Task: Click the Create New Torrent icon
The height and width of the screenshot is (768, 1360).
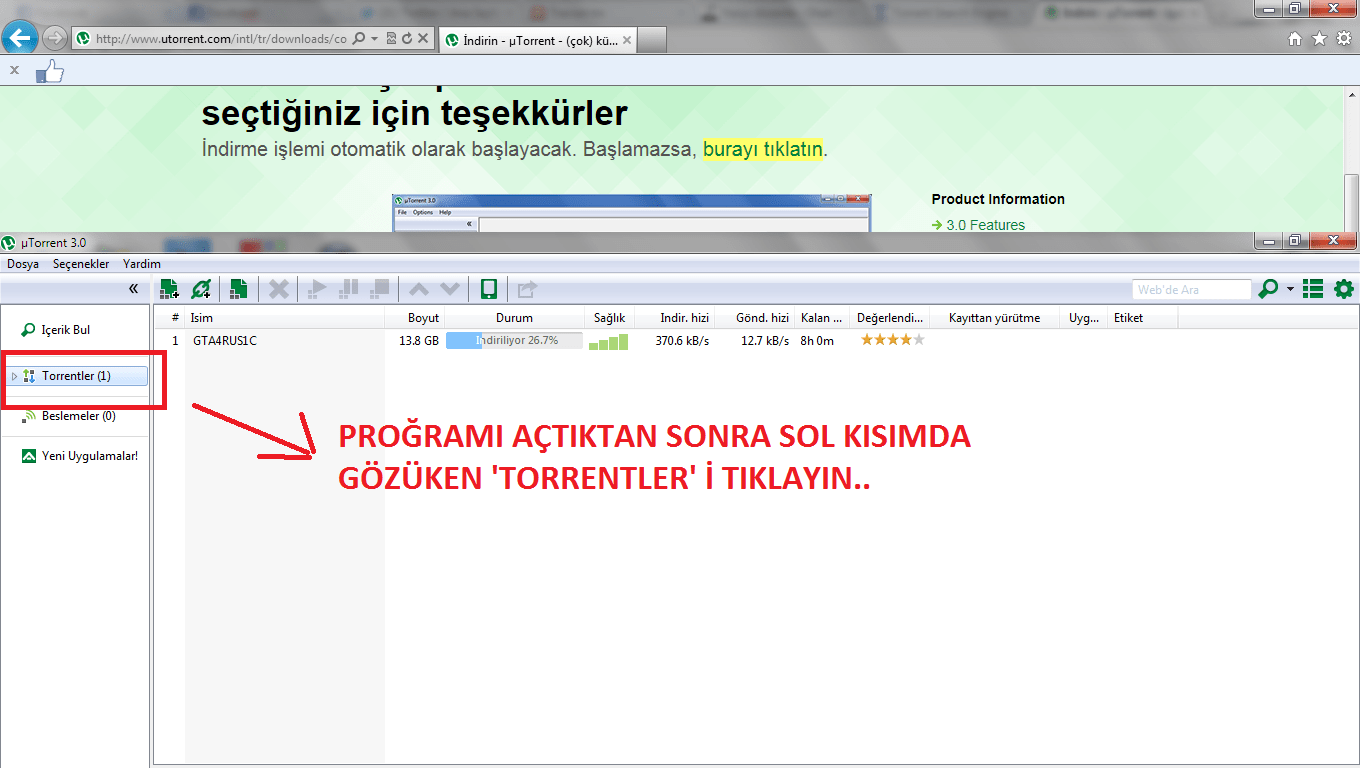Action: [238, 289]
